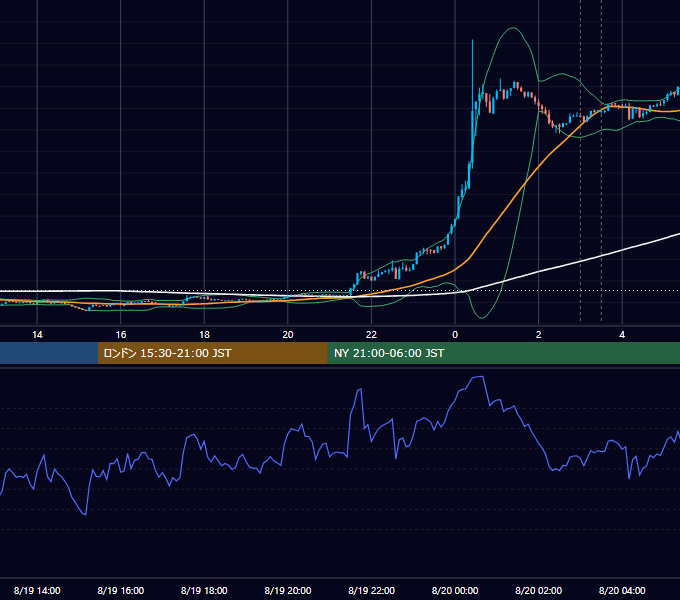
Task: Click hour label 16 on upper axis
Action: [x=121, y=335]
